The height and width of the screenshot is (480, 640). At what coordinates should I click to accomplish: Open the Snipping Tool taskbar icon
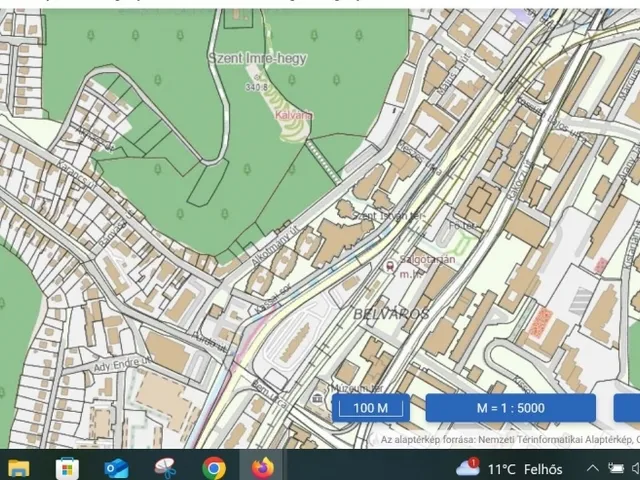point(165,467)
